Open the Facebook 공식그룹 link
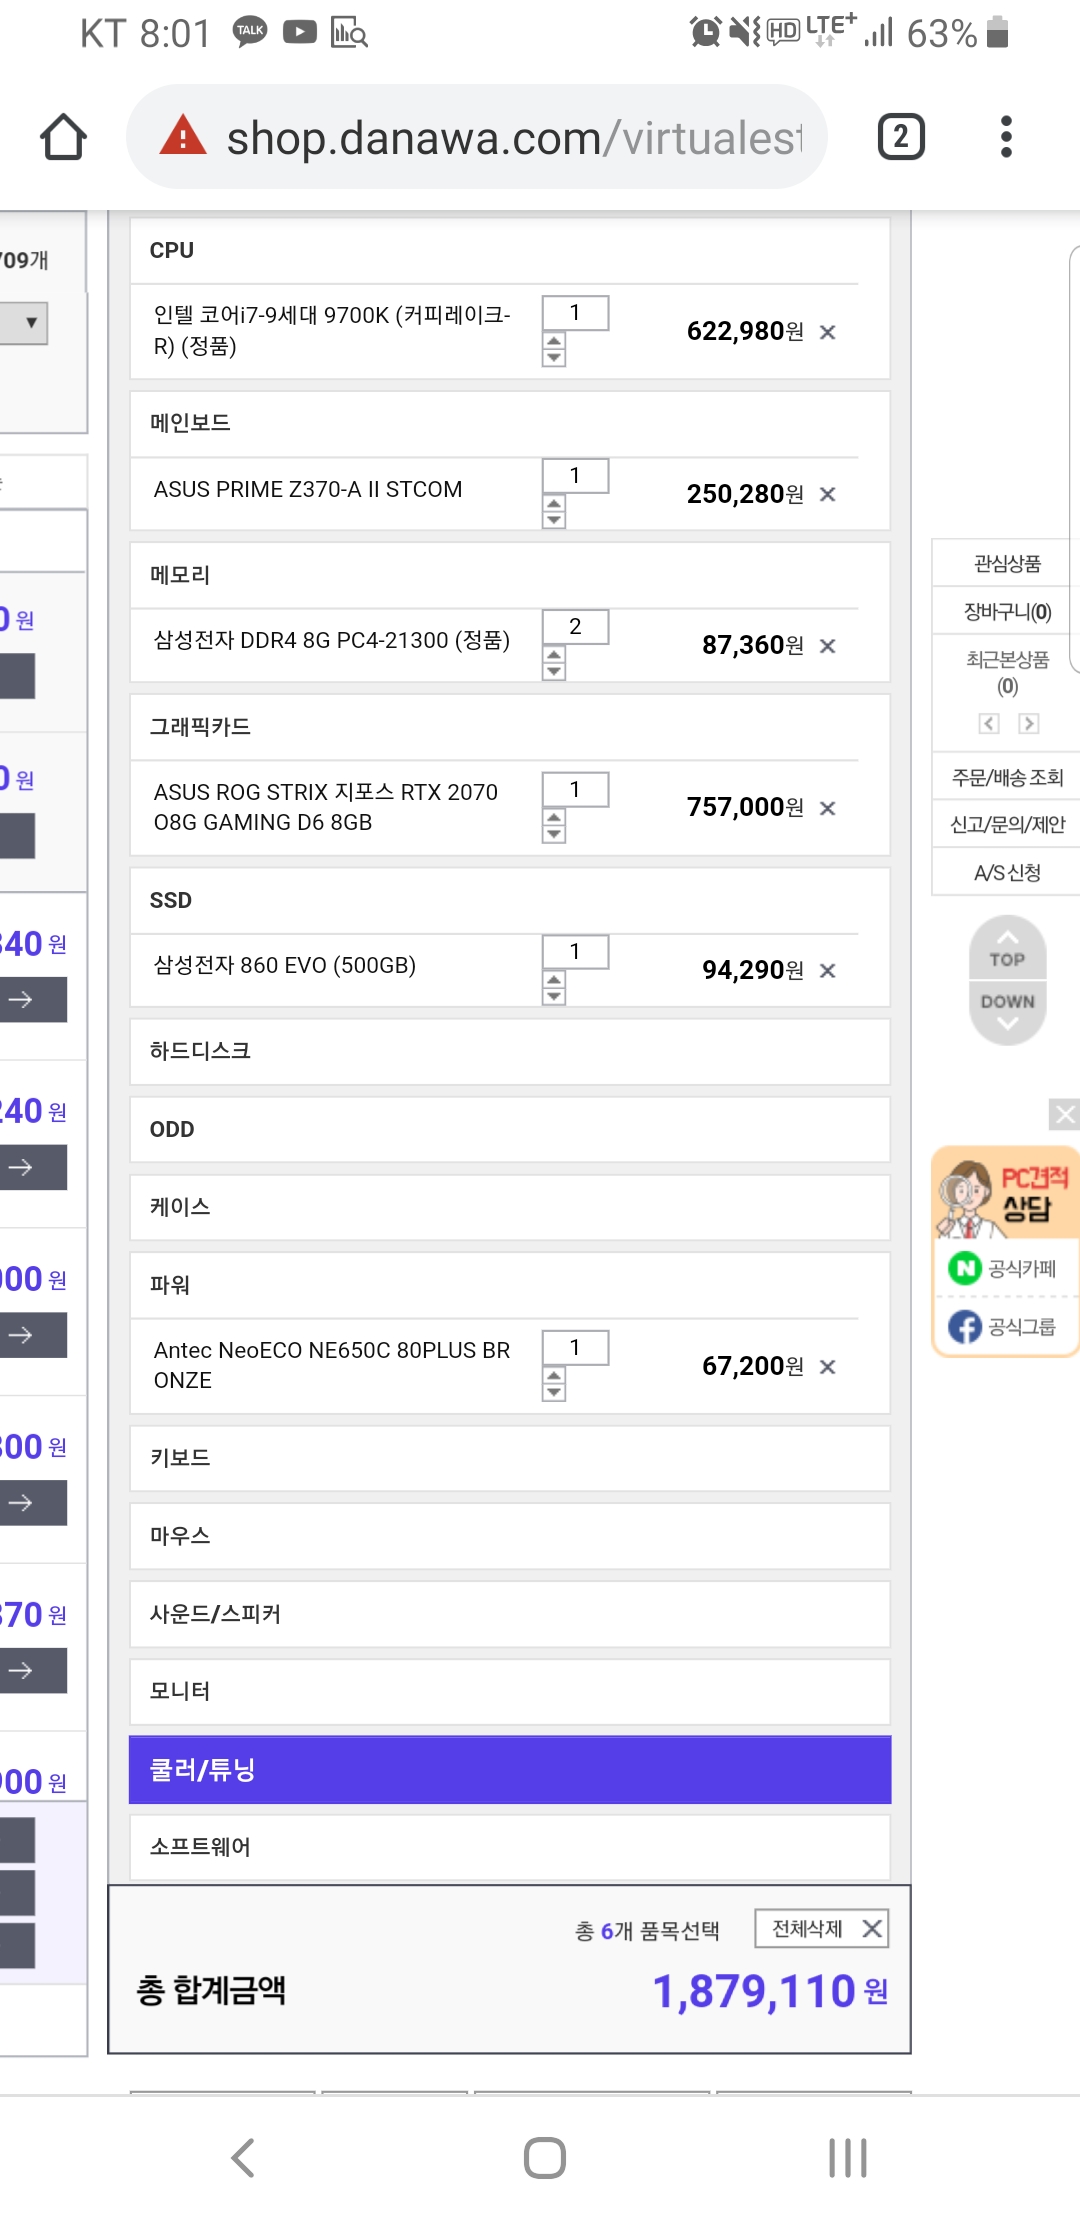Image resolution: width=1080 pixels, height=2220 pixels. coord(1003,1327)
